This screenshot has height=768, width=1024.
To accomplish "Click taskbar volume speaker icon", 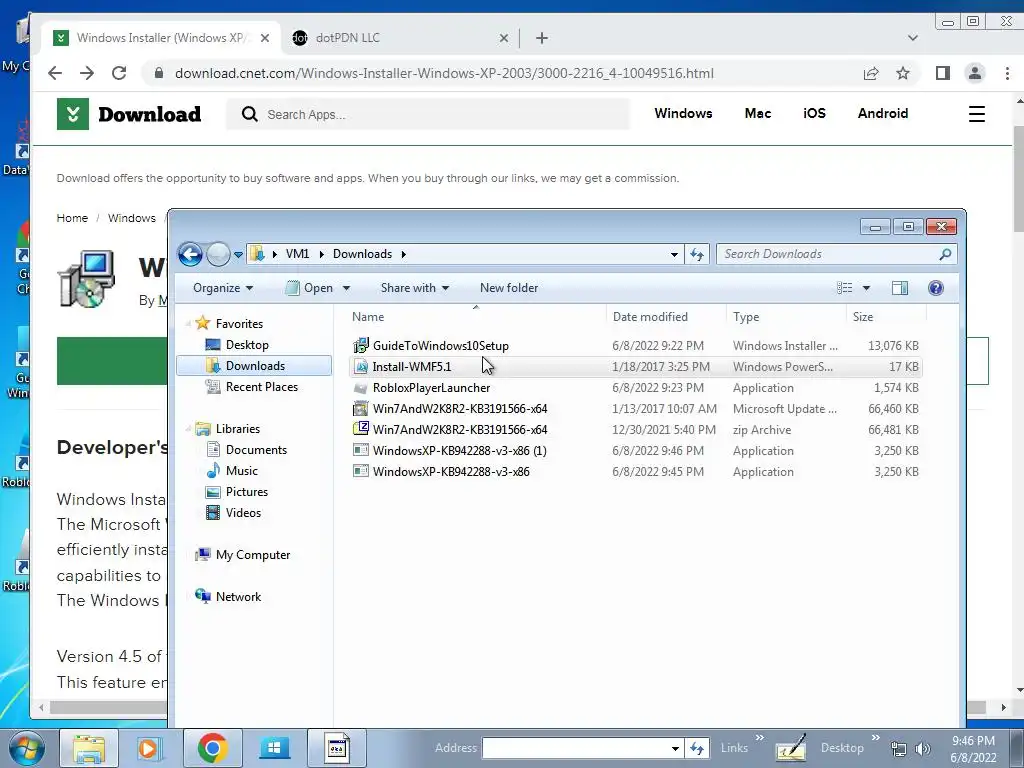I will pyautogui.click(x=922, y=749).
